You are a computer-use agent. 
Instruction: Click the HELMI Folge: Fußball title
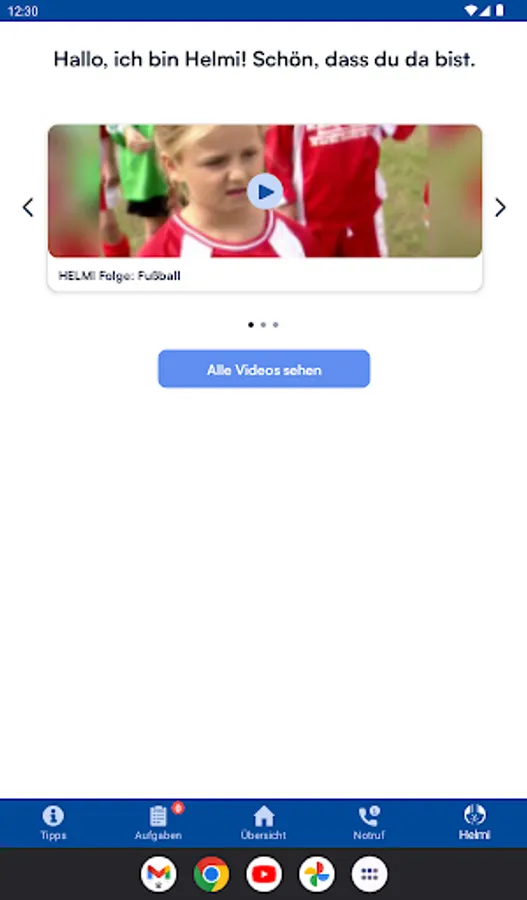(119, 276)
